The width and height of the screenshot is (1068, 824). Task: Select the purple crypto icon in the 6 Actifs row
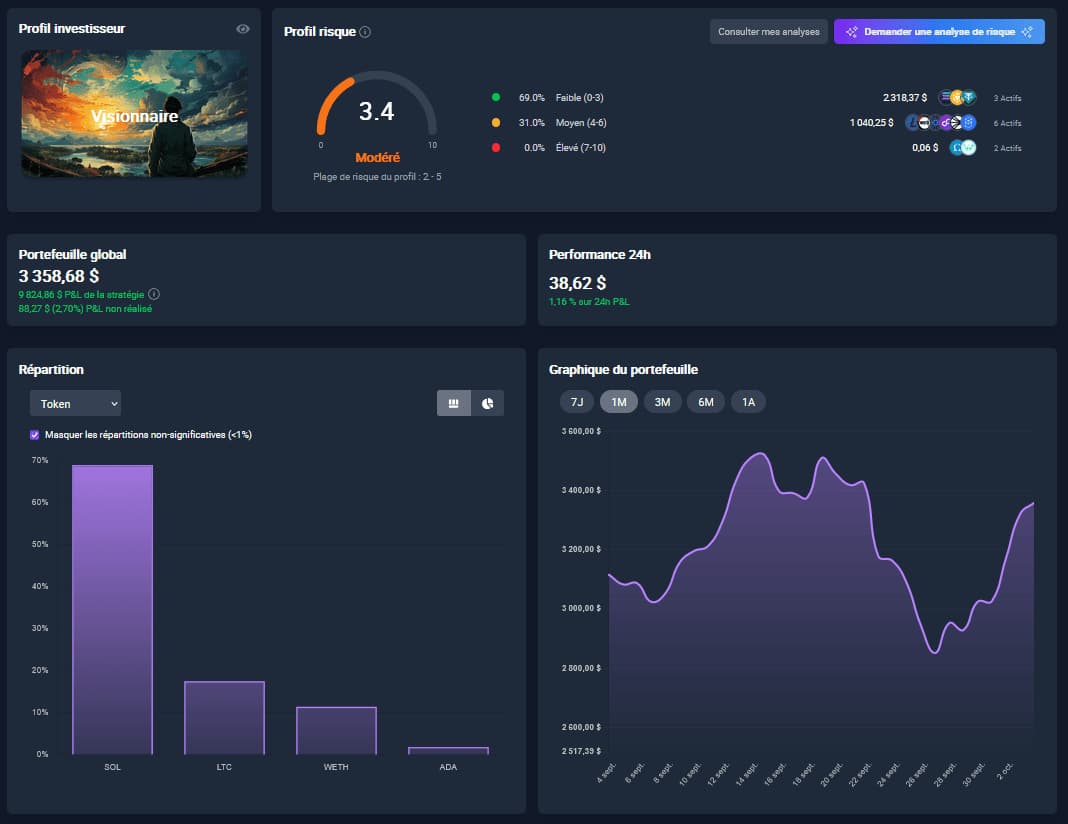pyautogui.click(x=944, y=123)
